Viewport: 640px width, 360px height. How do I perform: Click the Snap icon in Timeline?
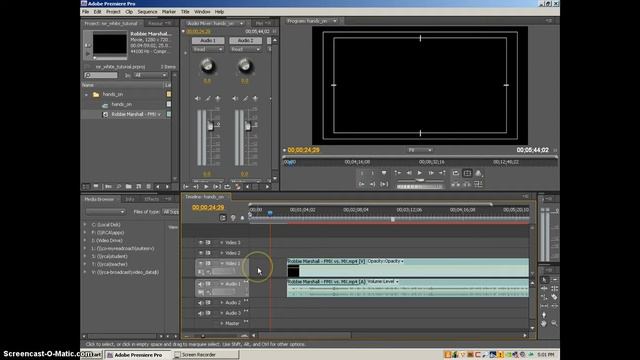[223, 218]
